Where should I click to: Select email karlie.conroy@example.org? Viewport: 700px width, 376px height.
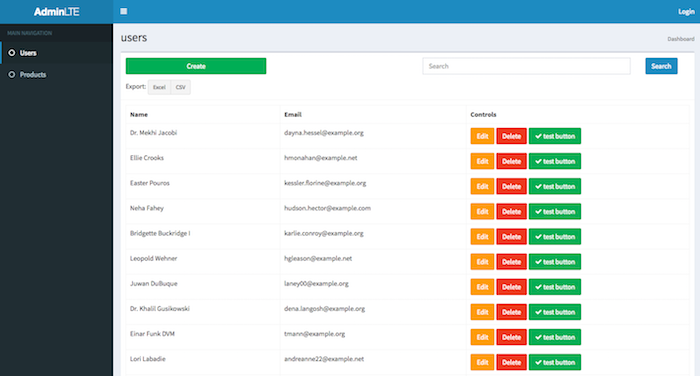point(324,233)
